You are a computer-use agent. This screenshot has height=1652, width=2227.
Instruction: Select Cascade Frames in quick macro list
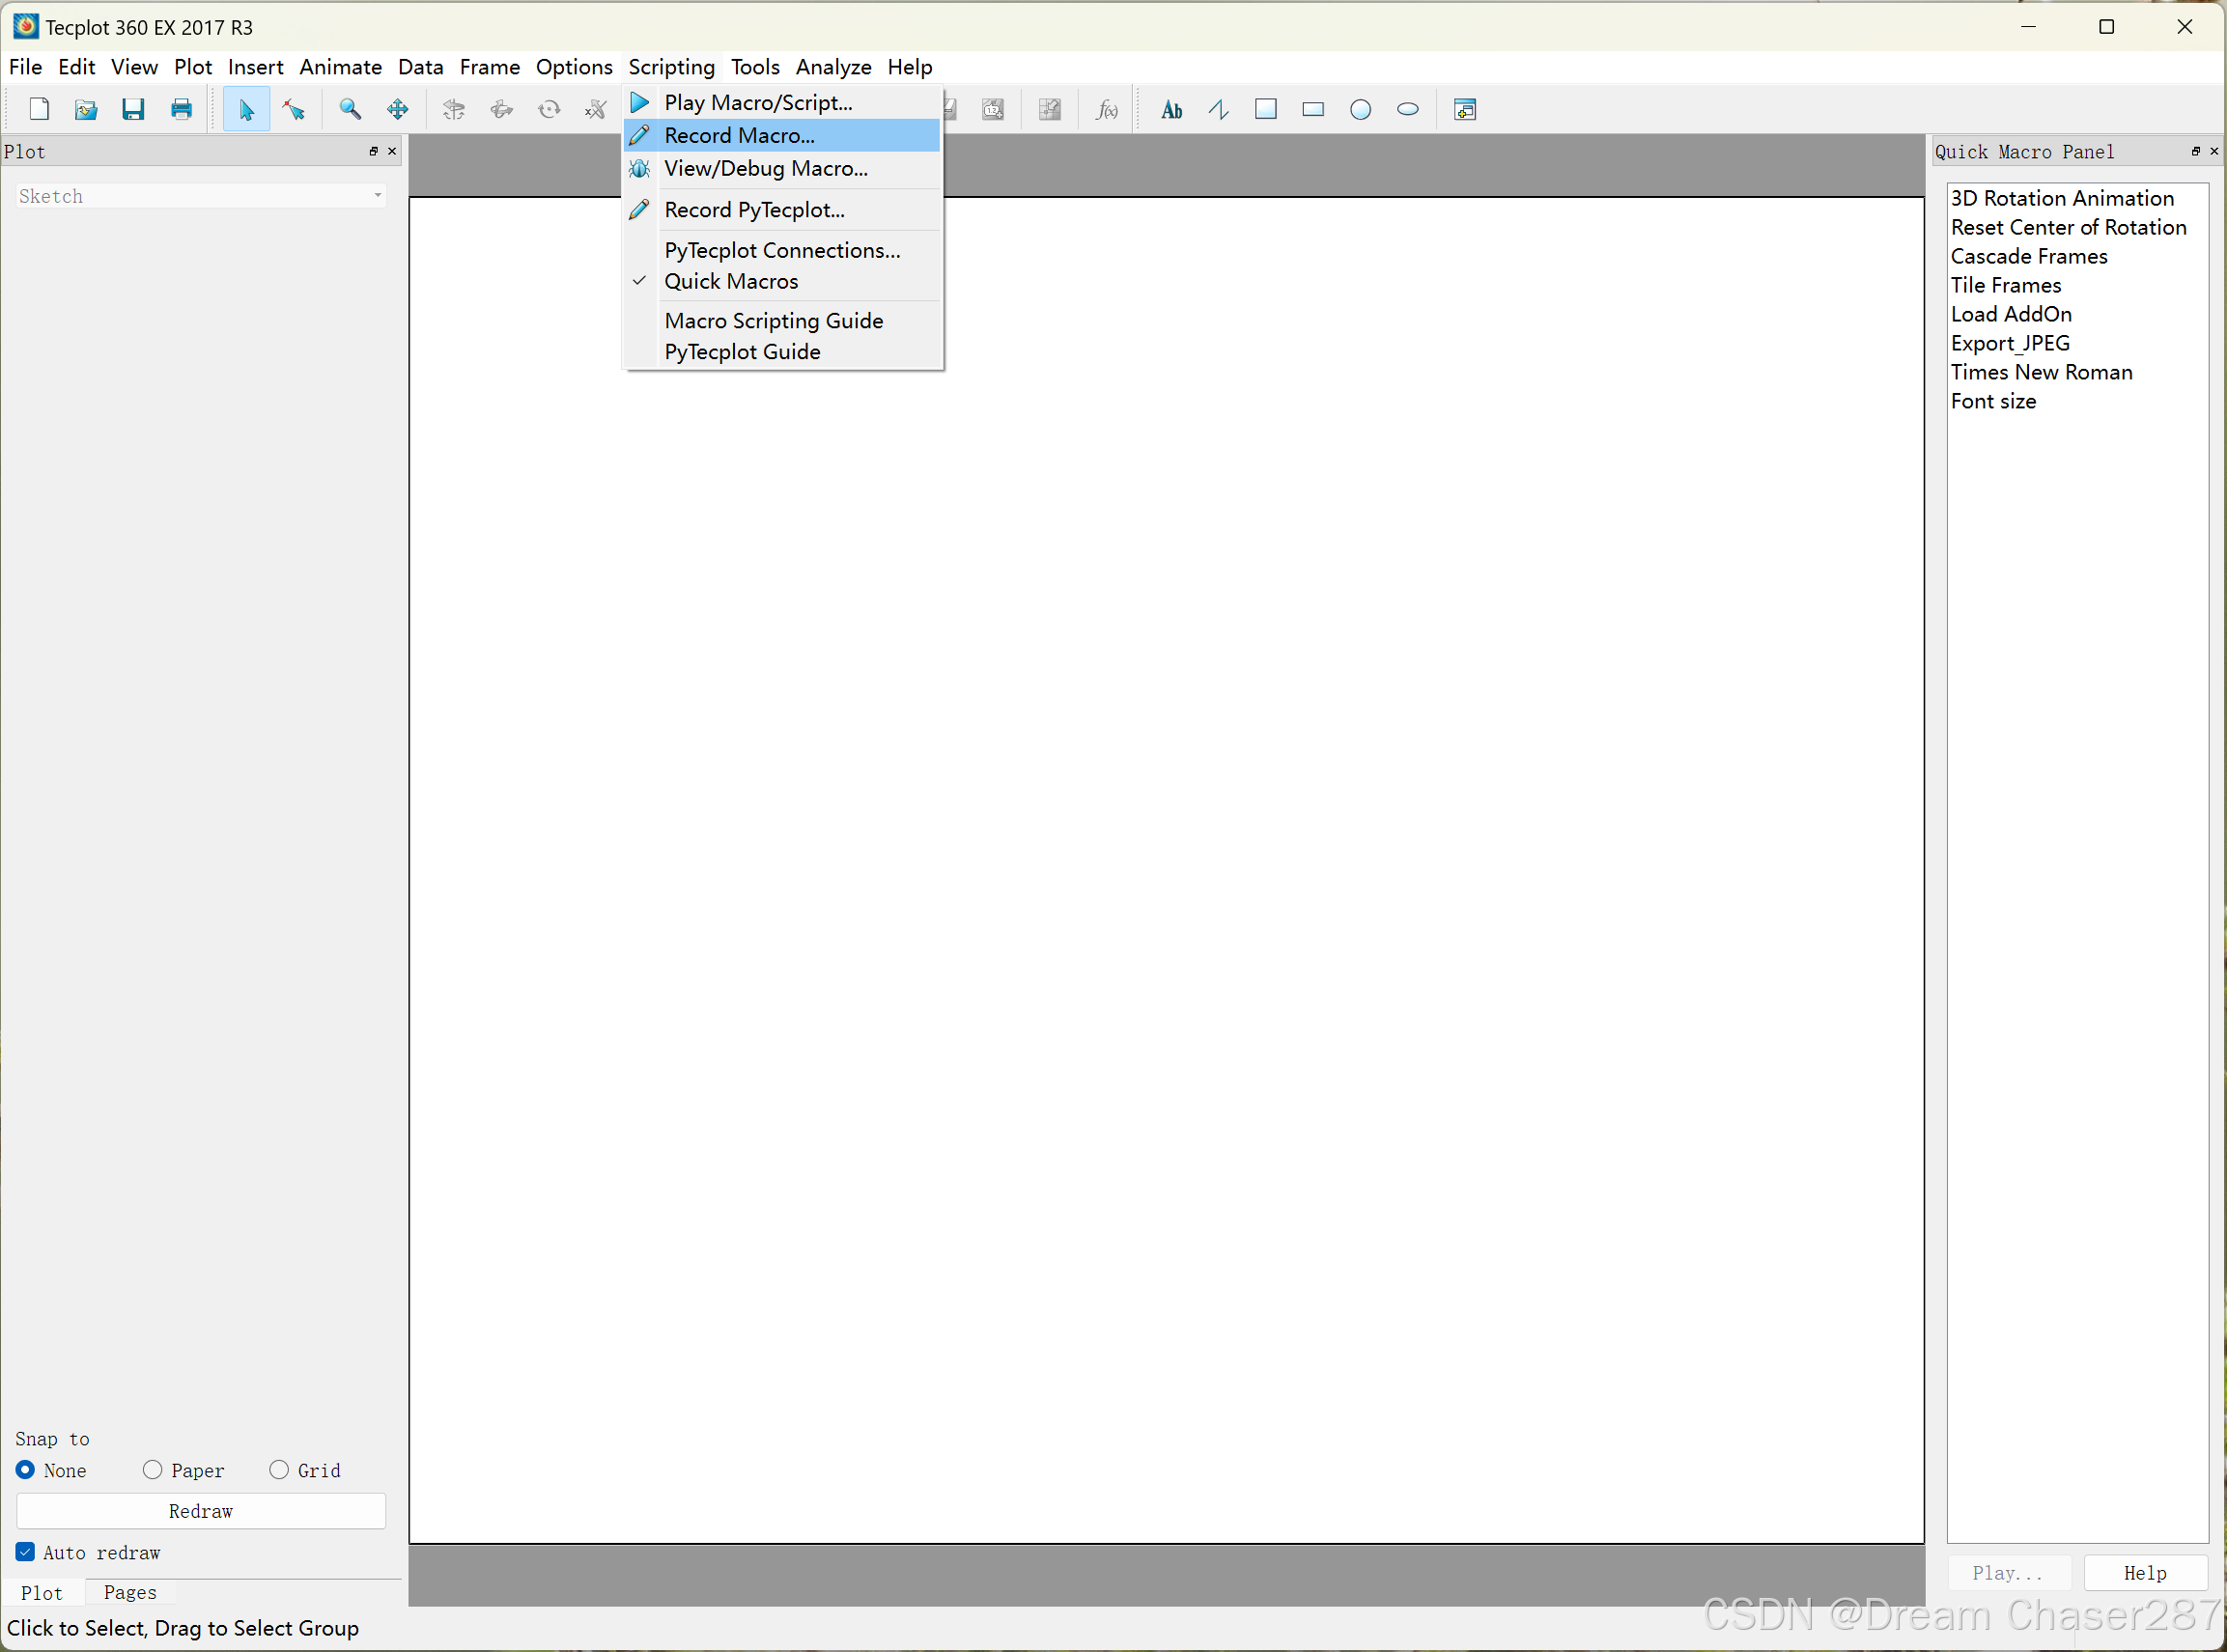point(2028,256)
